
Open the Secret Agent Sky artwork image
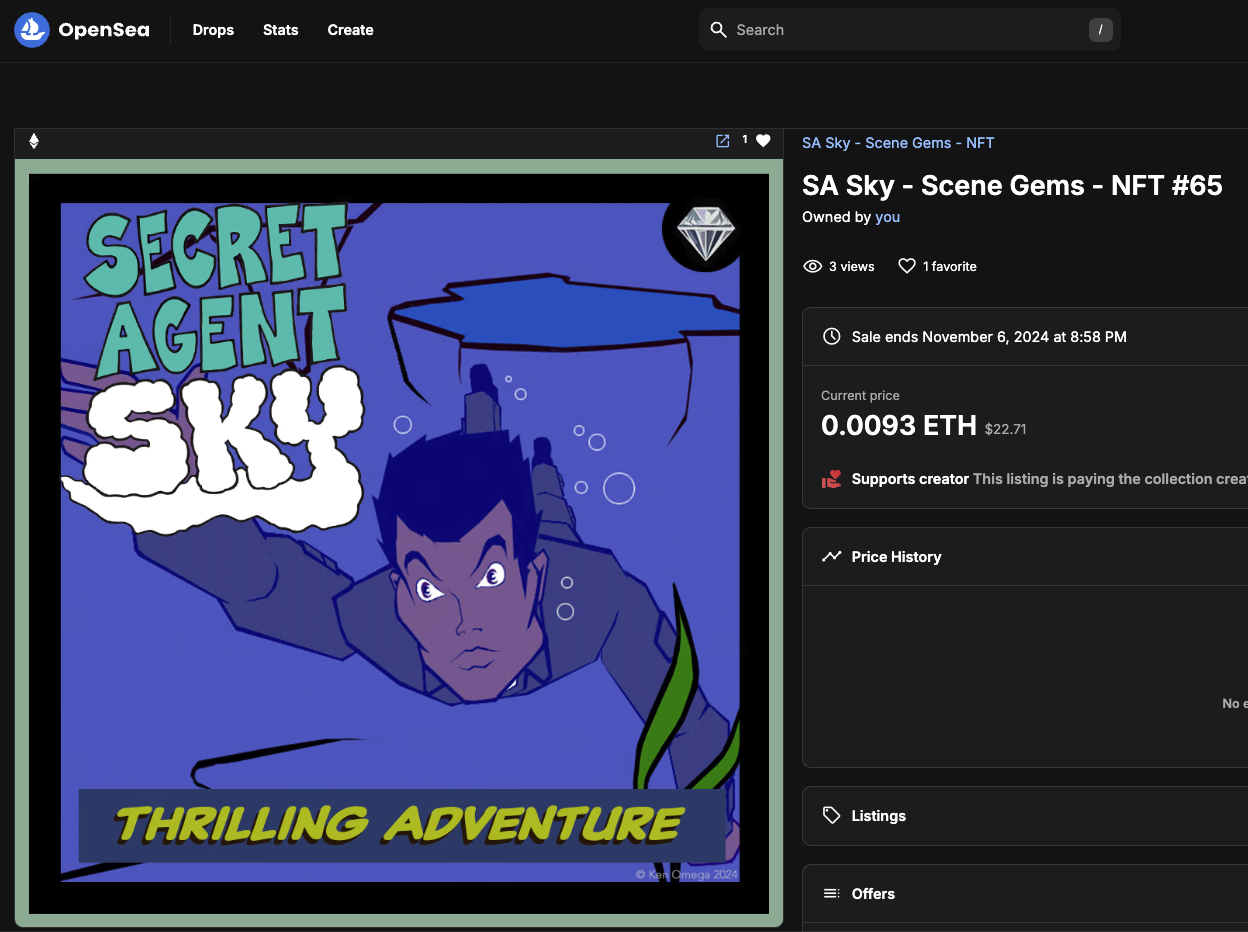point(399,544)
